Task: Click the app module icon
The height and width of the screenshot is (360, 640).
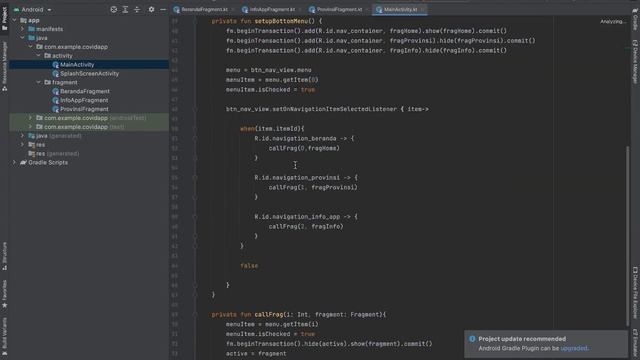Action: [23, 20]
